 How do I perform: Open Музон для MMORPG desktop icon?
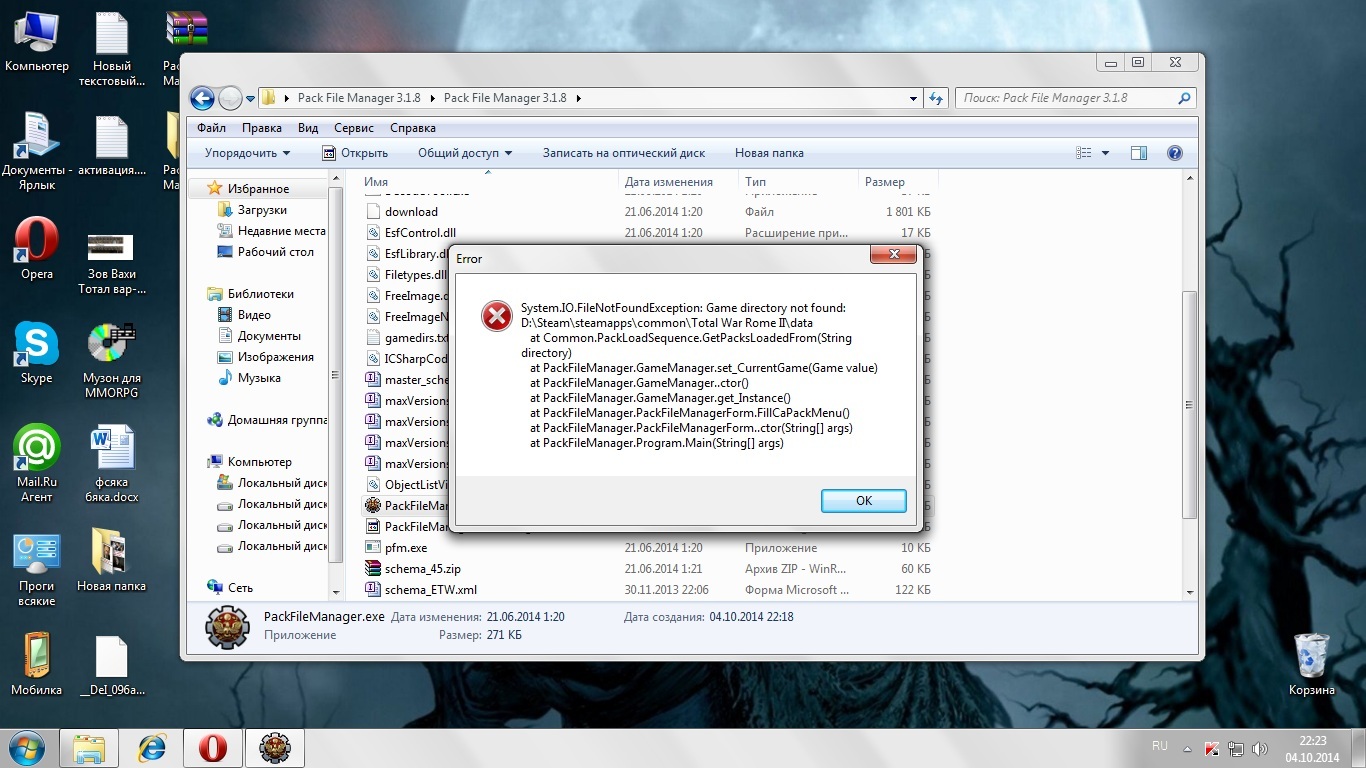[112, 360]
